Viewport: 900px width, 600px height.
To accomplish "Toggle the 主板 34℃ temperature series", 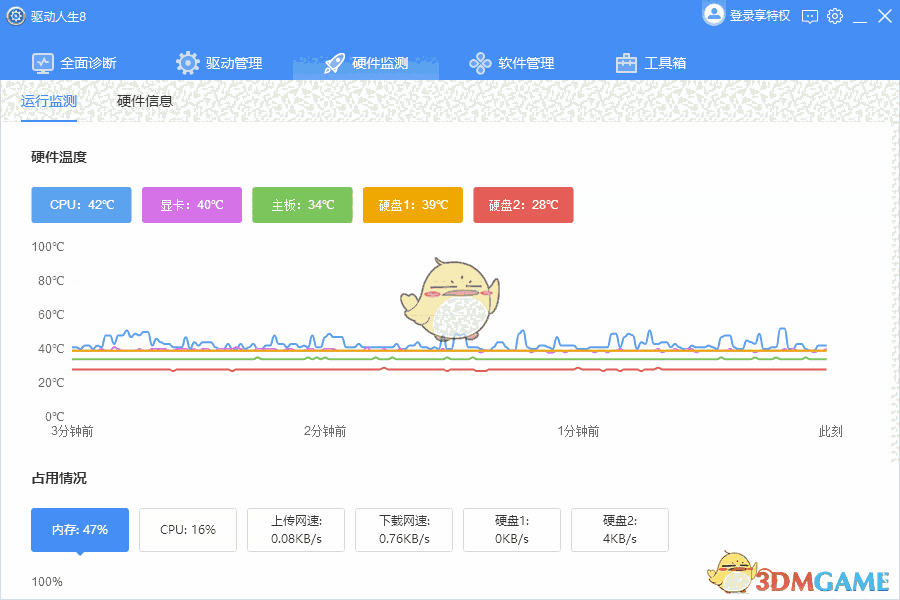I will [x=302, y=205].
